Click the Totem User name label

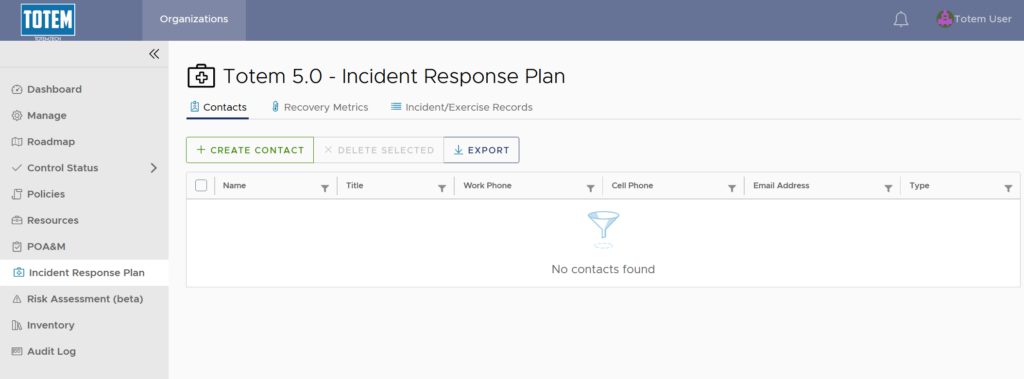click(983, 19)
